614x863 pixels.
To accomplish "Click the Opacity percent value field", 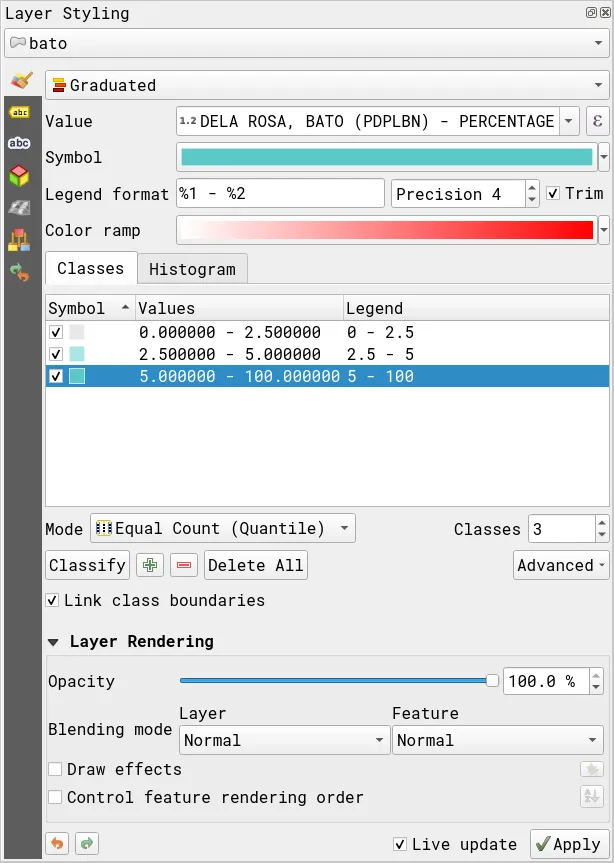I will 546,681.
